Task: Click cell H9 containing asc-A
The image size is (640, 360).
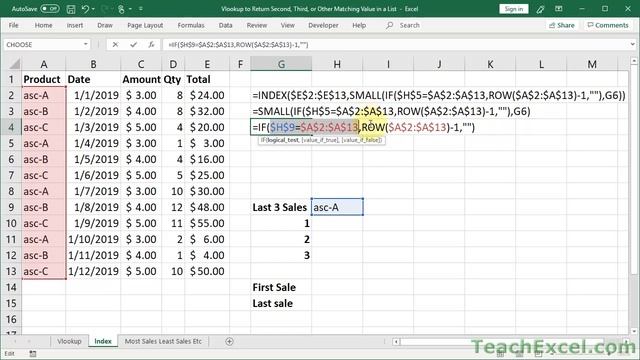Action: 337,207
